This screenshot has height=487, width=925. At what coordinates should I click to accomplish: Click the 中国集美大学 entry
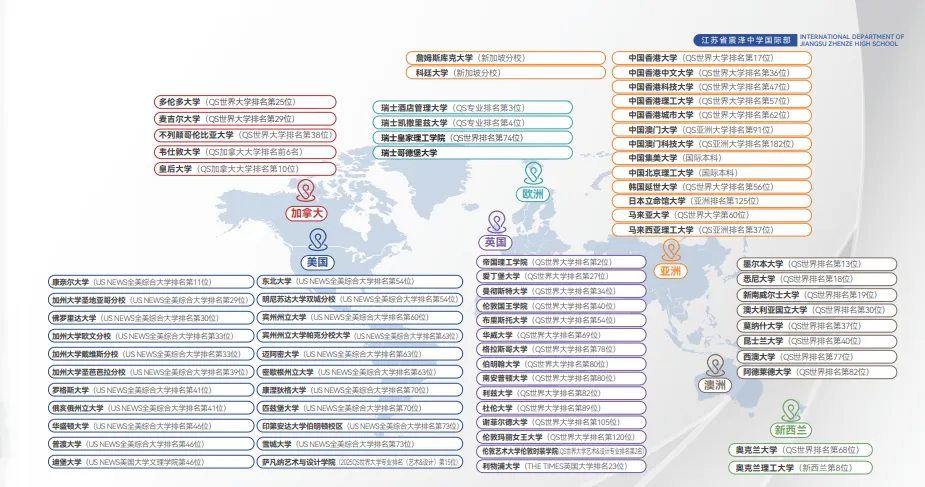coord(711,158)
